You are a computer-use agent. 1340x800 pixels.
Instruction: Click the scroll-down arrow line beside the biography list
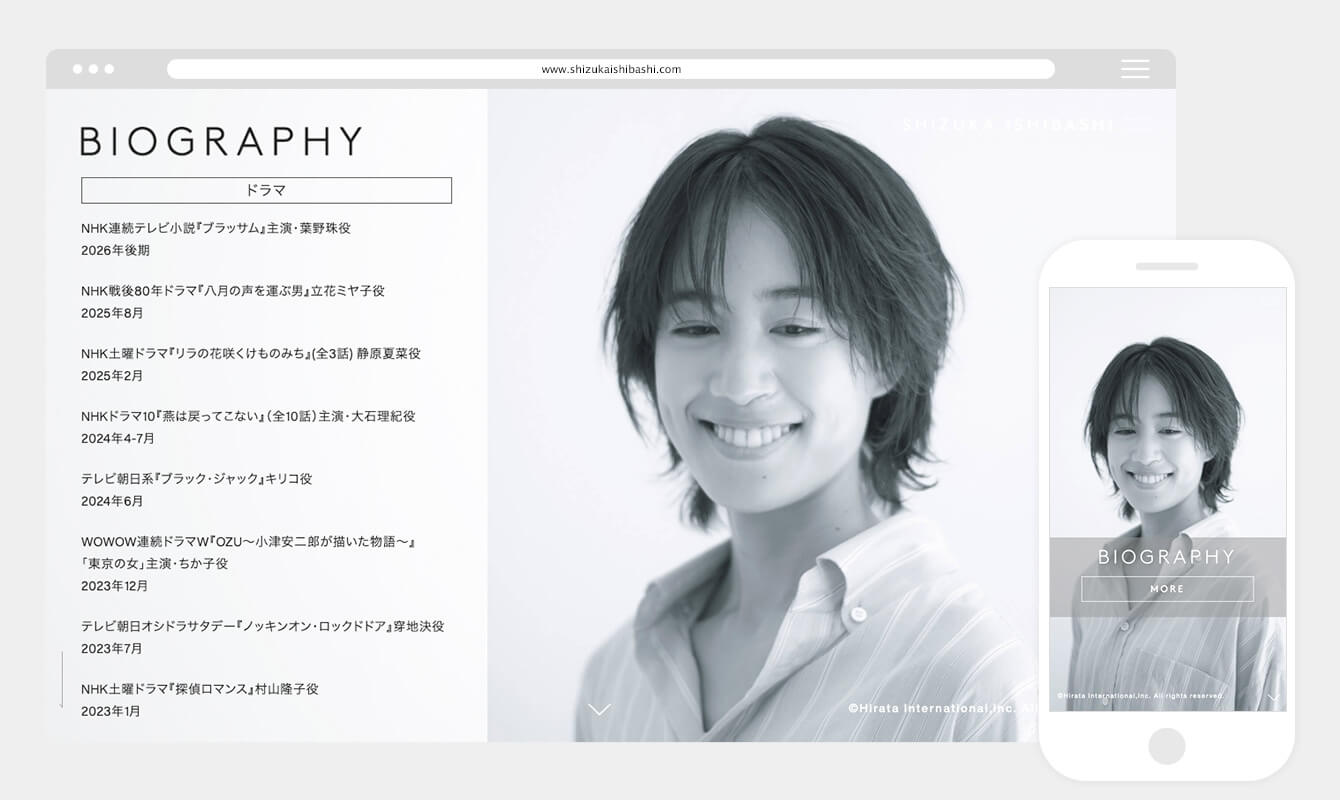(62, 680)
